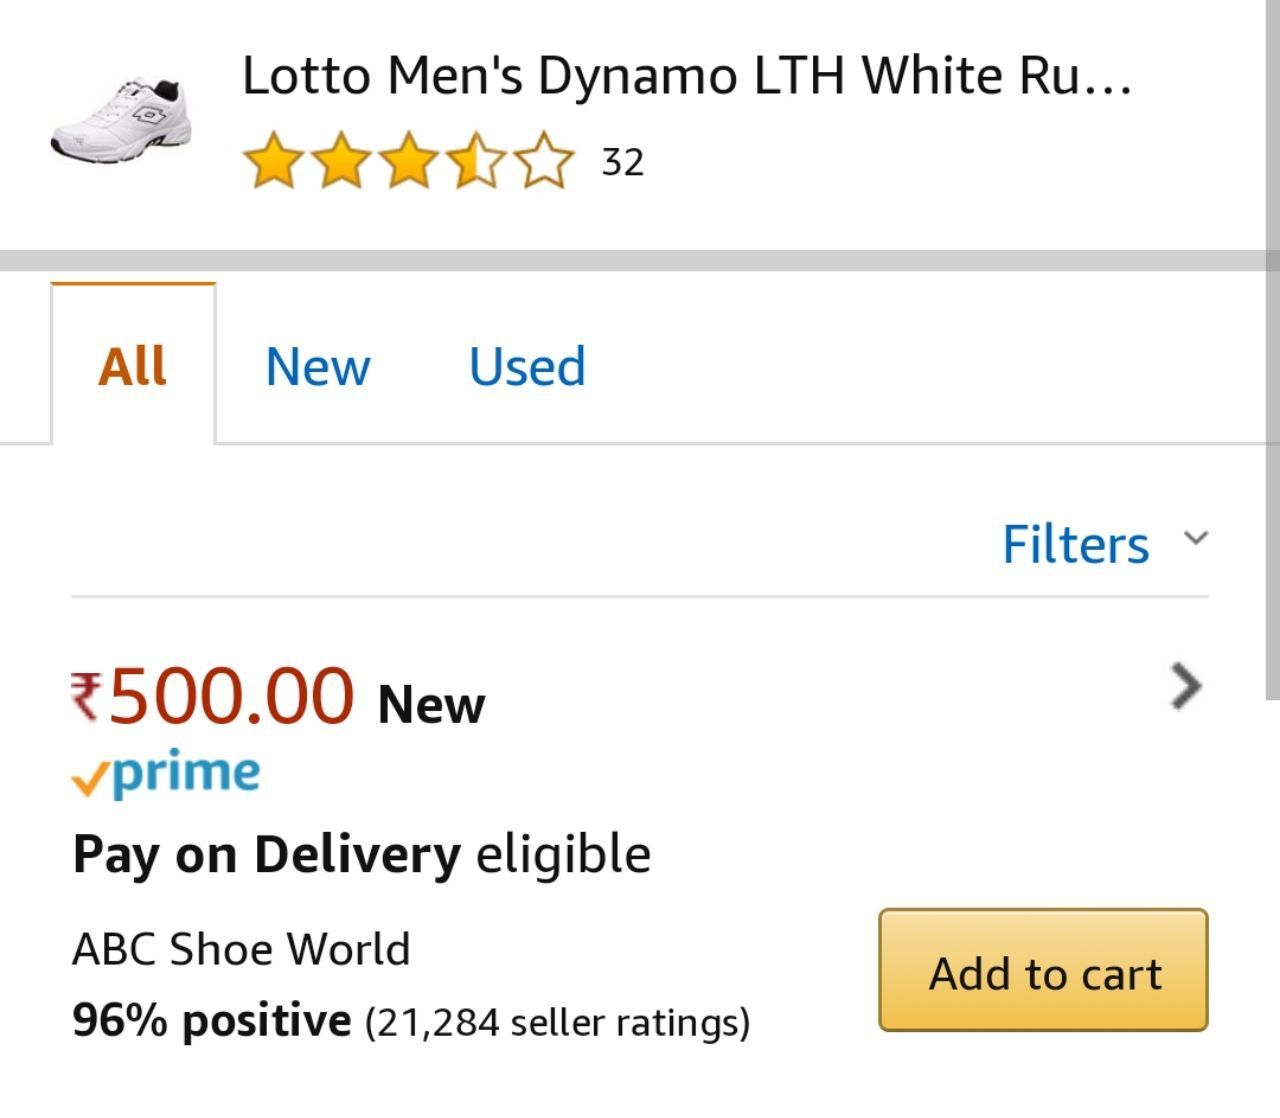1280x1118 pixels.
Task: Click the ₹500.00 price
Action: 212,694
